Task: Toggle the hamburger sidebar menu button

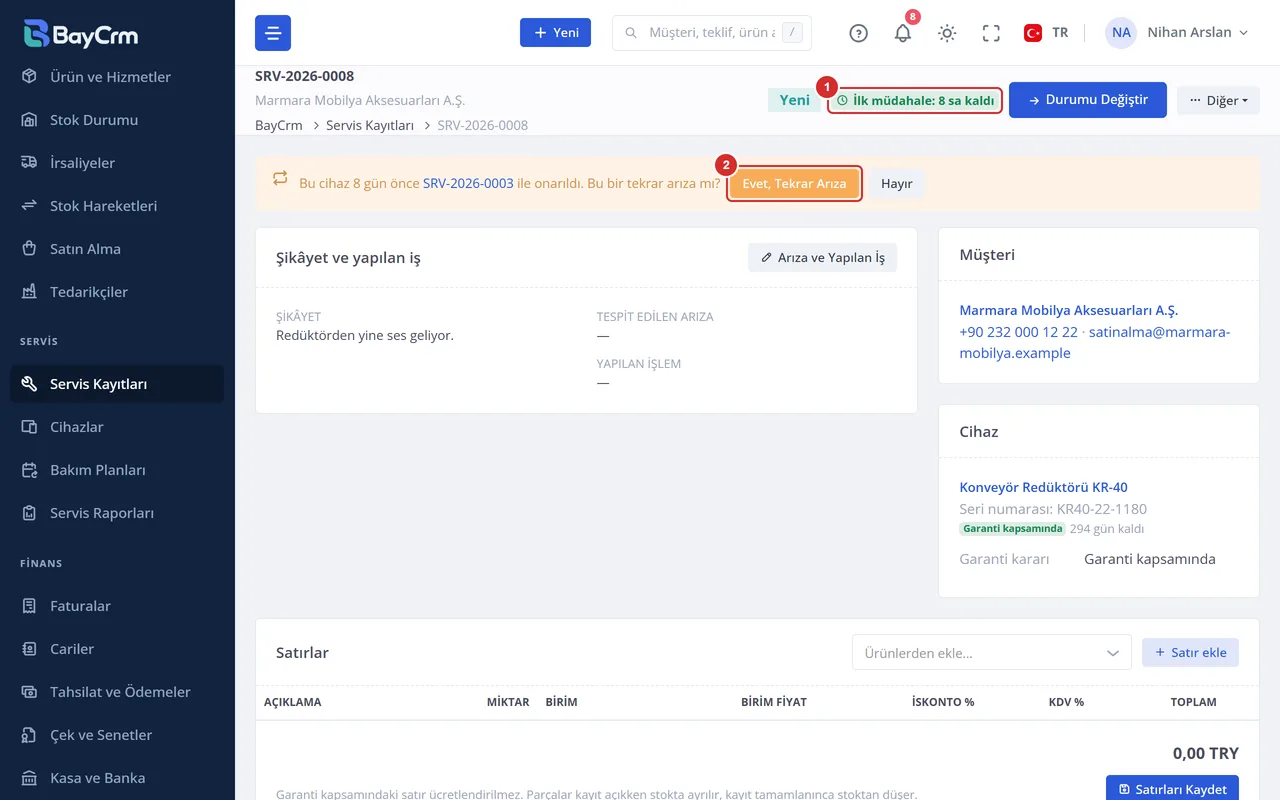Action: coord(273,33)
